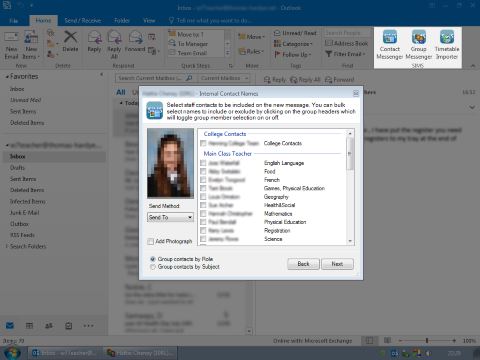Tick the Food teacher checkbox

pos(203,171)
